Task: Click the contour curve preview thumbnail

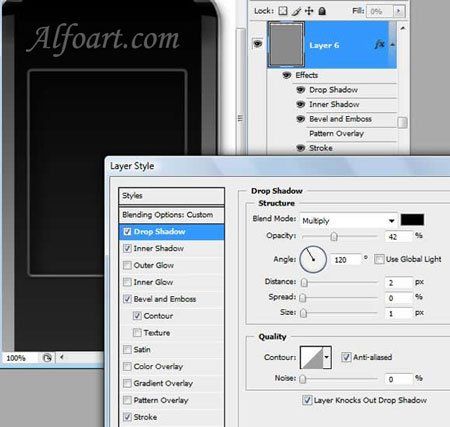Action: coord(312,357)
